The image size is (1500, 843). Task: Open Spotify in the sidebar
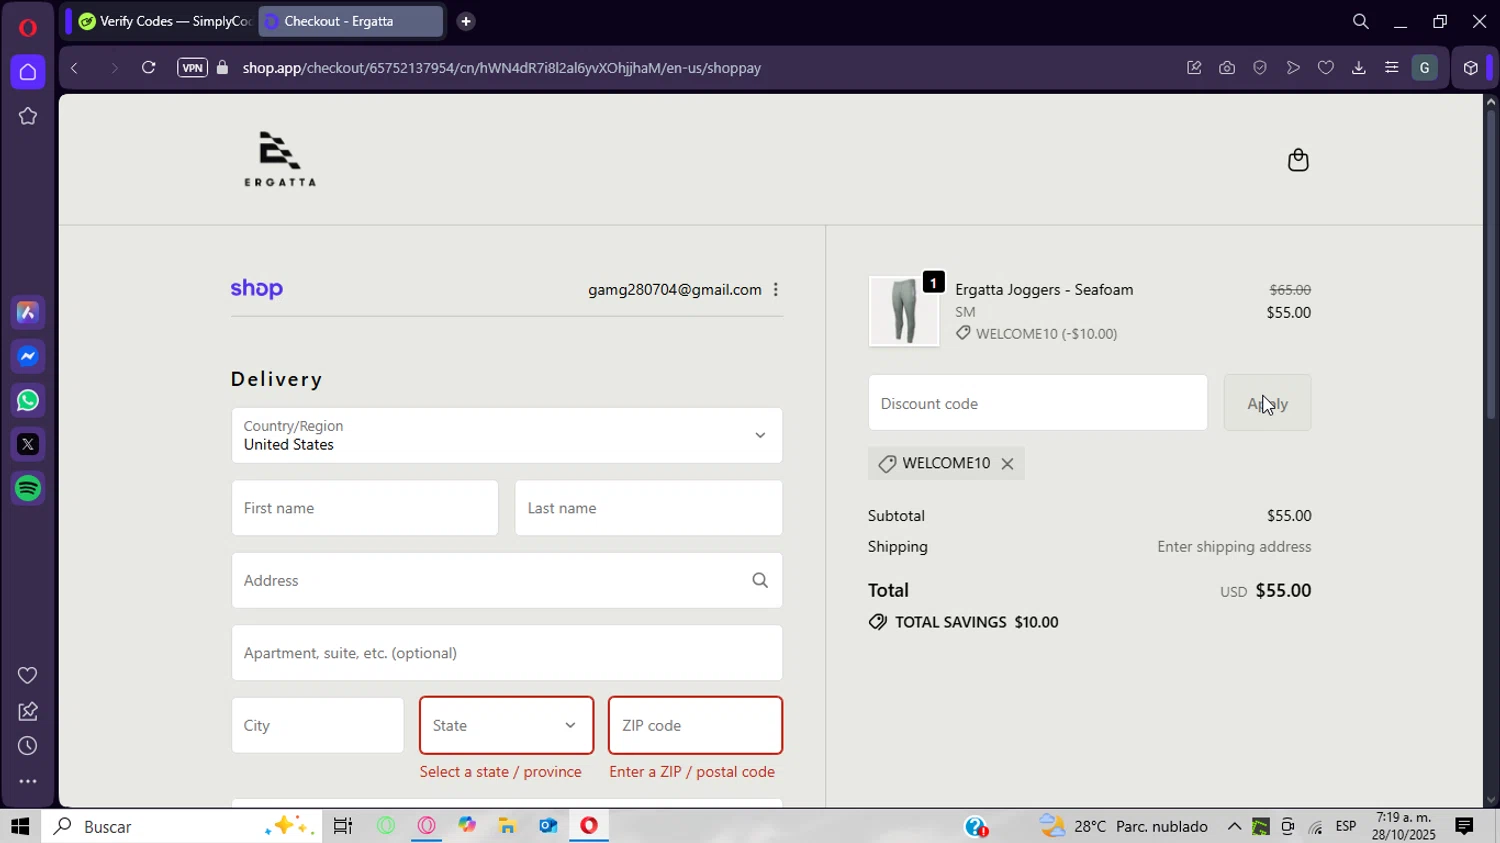(28, 489)
